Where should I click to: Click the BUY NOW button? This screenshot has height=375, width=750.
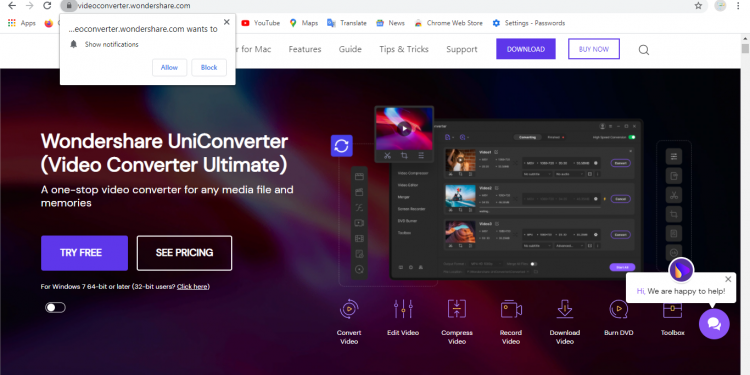[x=594, y=49]
